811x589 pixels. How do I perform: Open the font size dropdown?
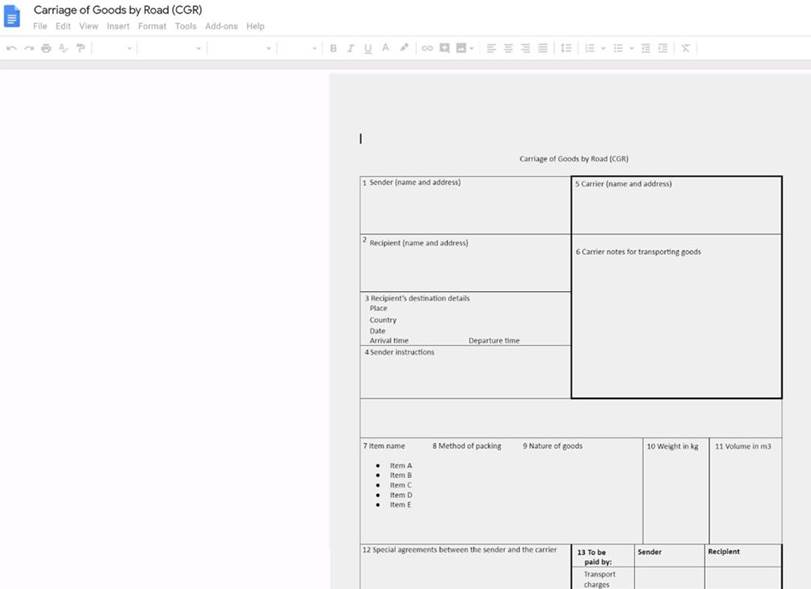tap(298, 48)
